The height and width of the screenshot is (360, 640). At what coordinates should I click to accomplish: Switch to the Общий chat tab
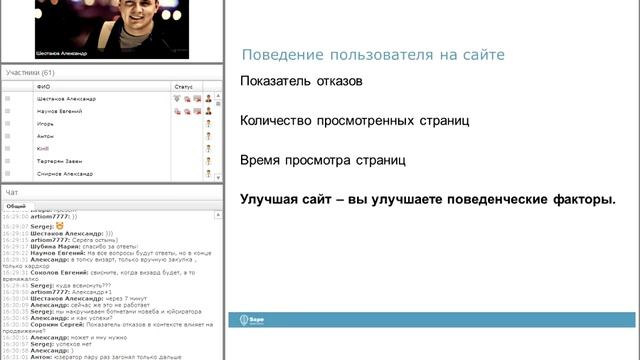pos(16,206)
